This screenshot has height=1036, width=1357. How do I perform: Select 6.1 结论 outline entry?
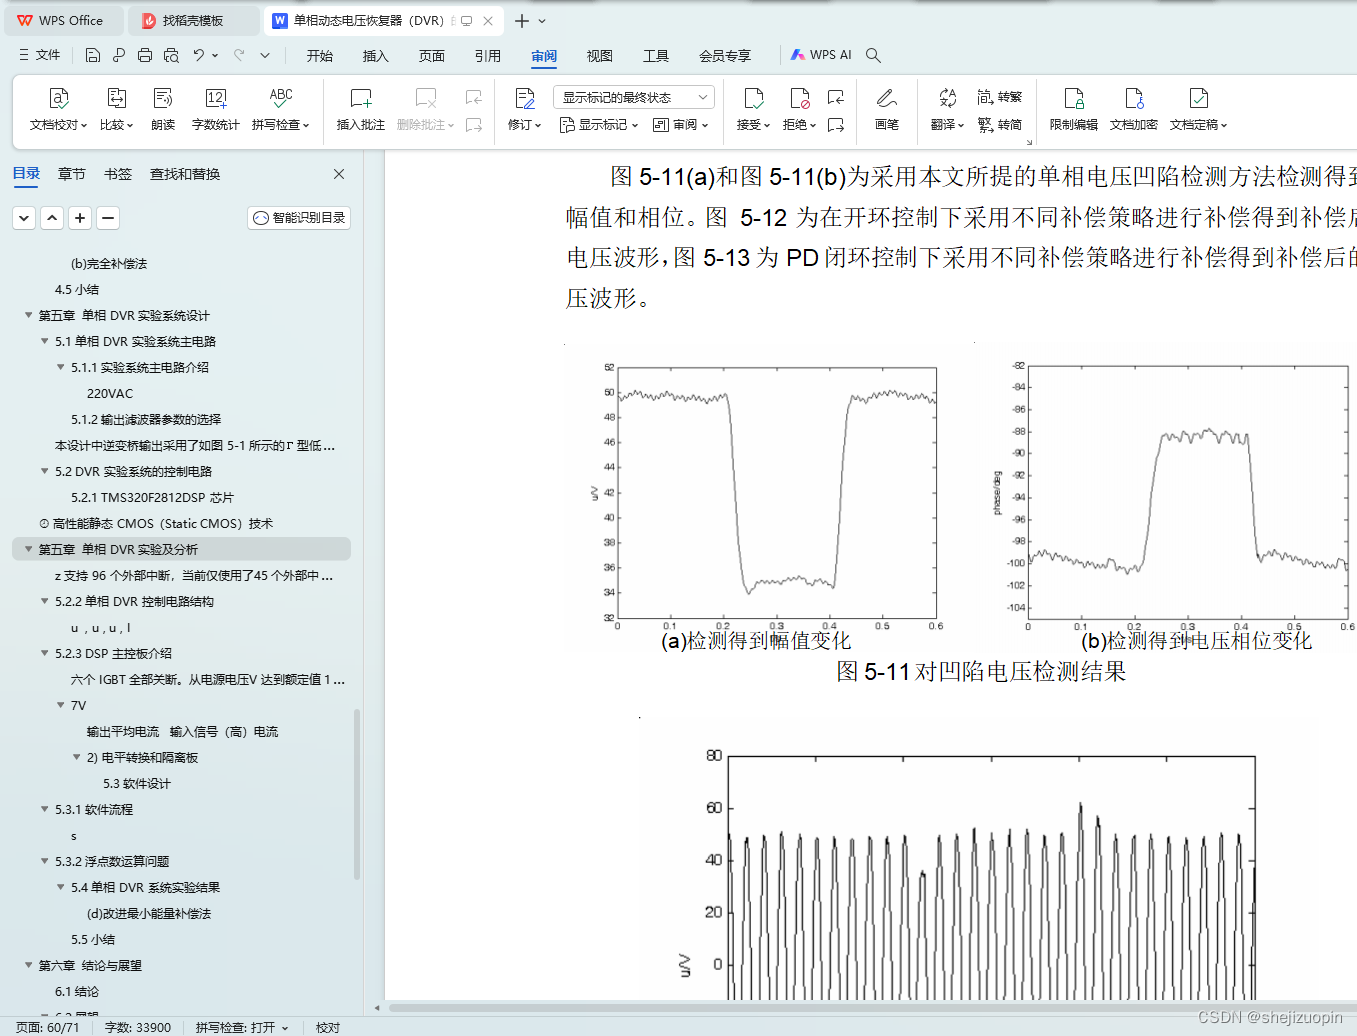[77, 991]
